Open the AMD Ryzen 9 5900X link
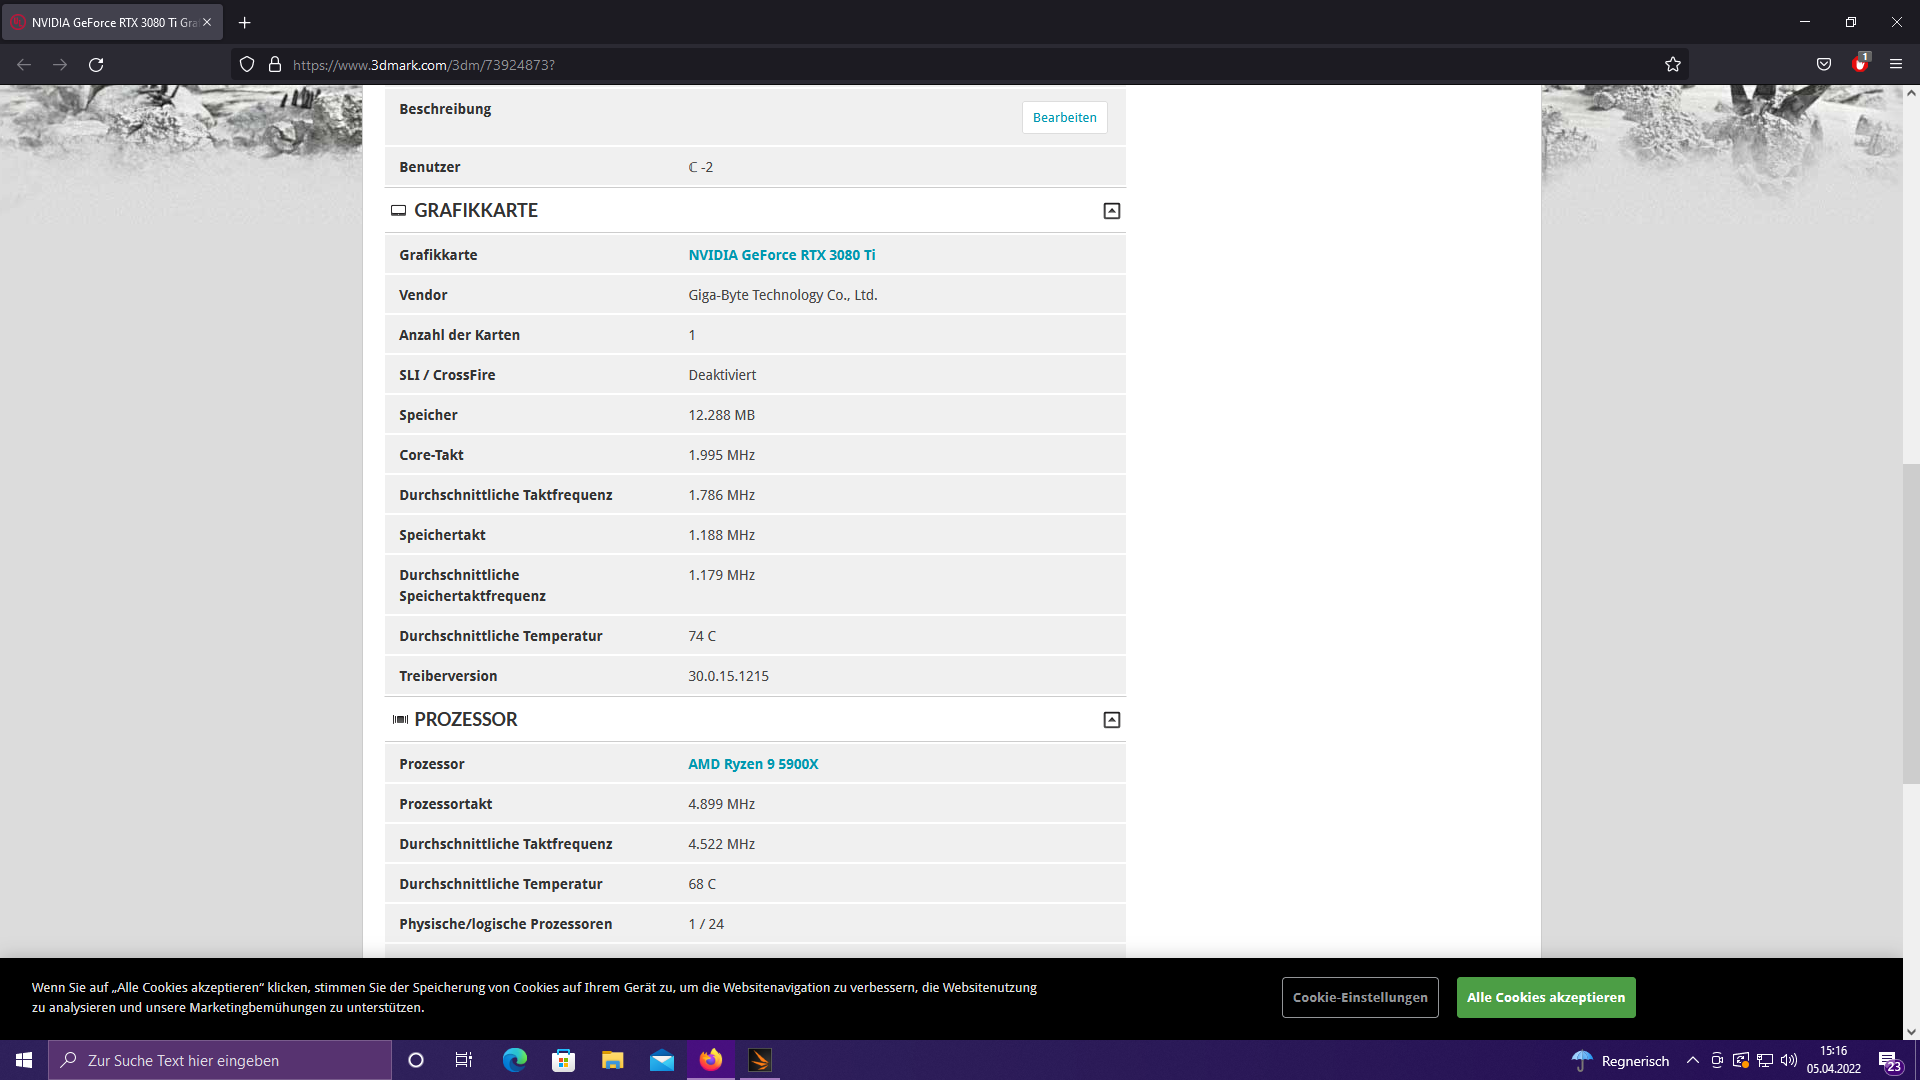The image size is (1920, 1080). pyautogui.click(x=752, y=764)
